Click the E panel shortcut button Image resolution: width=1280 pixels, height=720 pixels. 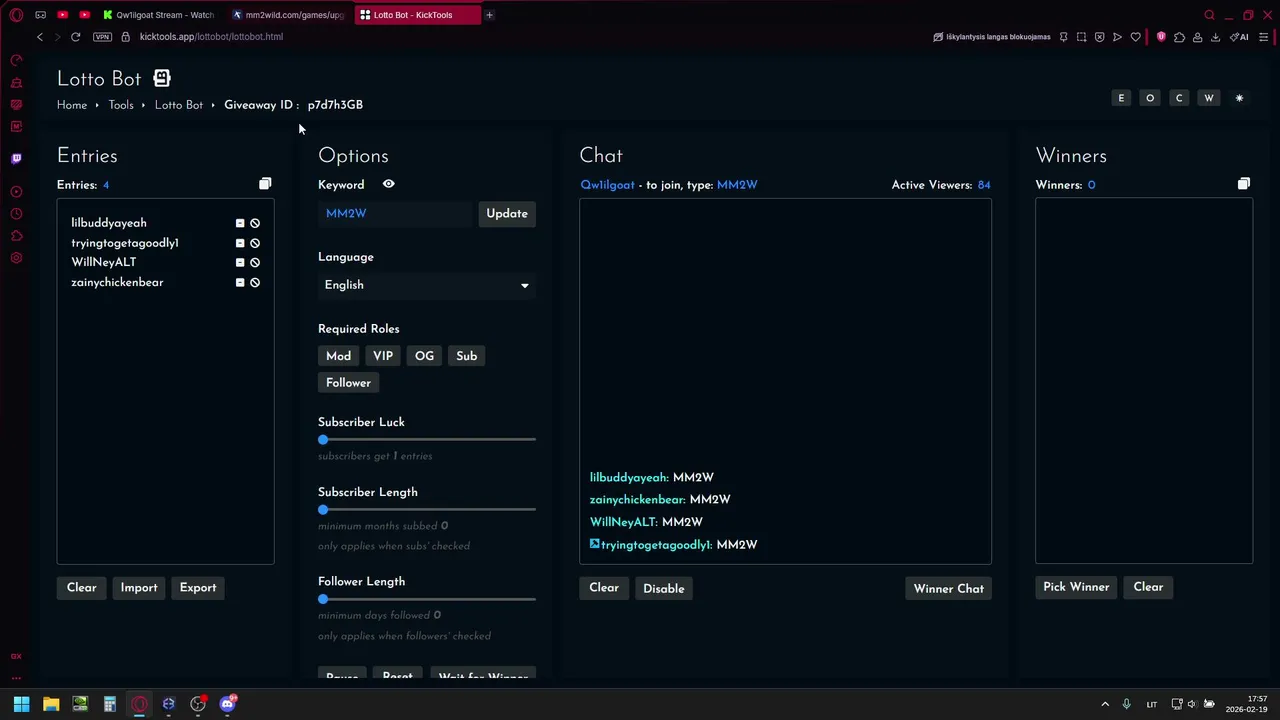click(1121, 98)
